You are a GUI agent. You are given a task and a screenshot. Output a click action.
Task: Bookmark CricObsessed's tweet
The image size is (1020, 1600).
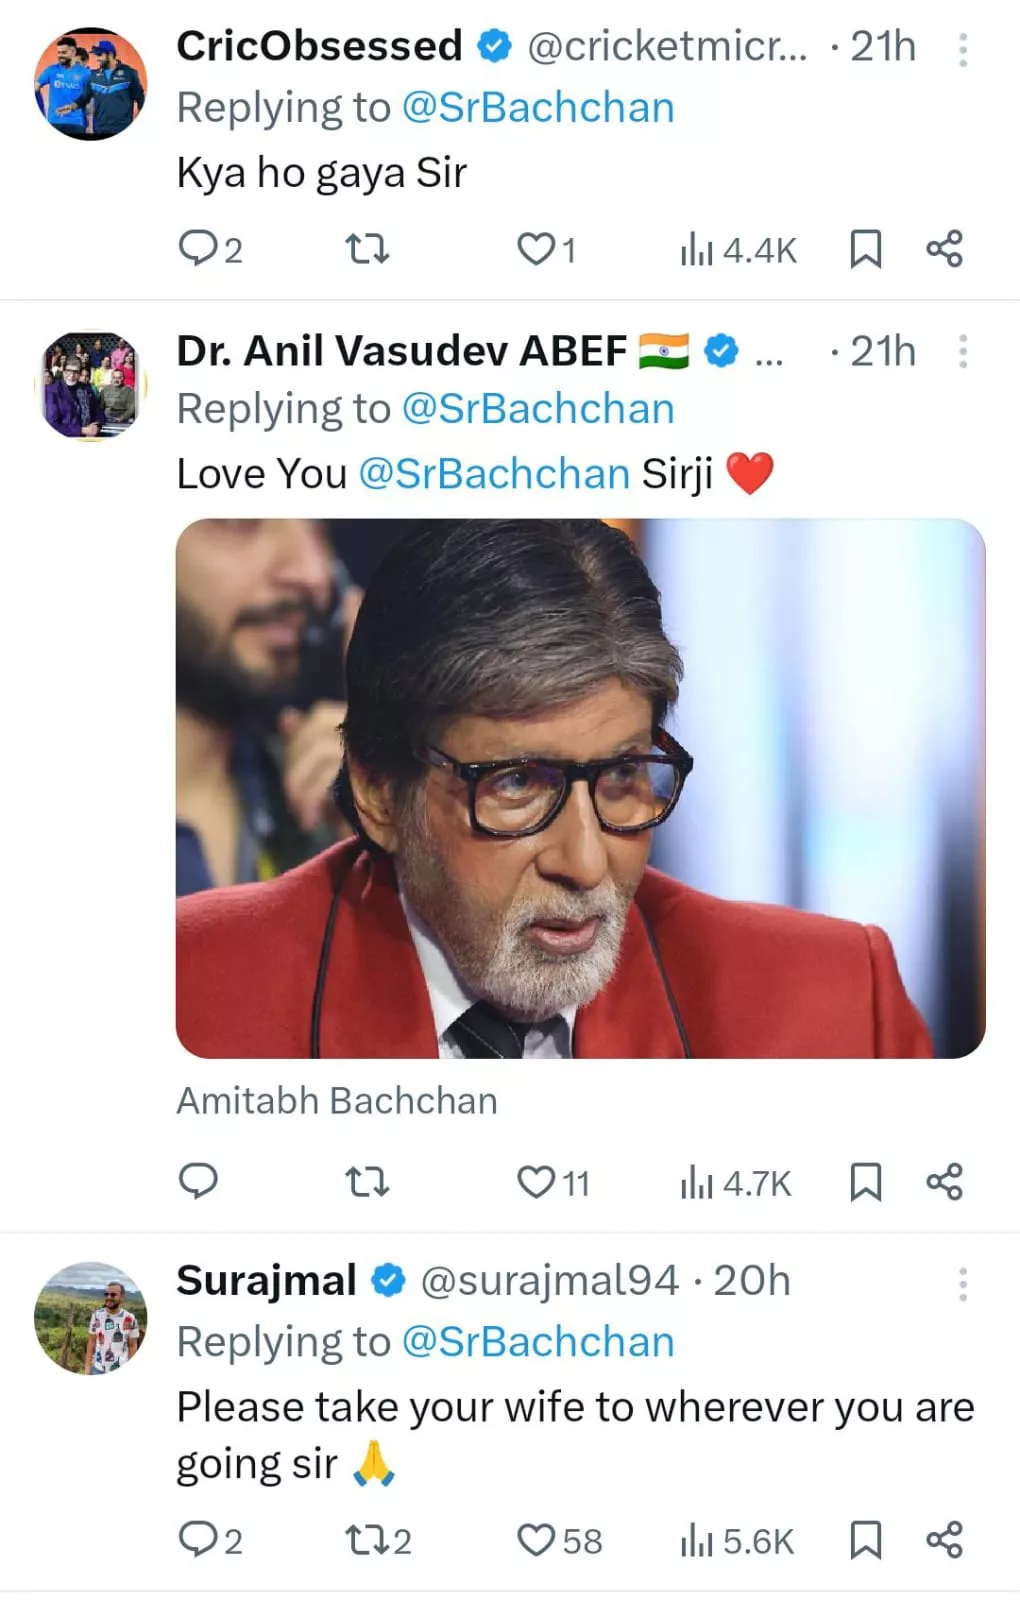click(865, 249)
